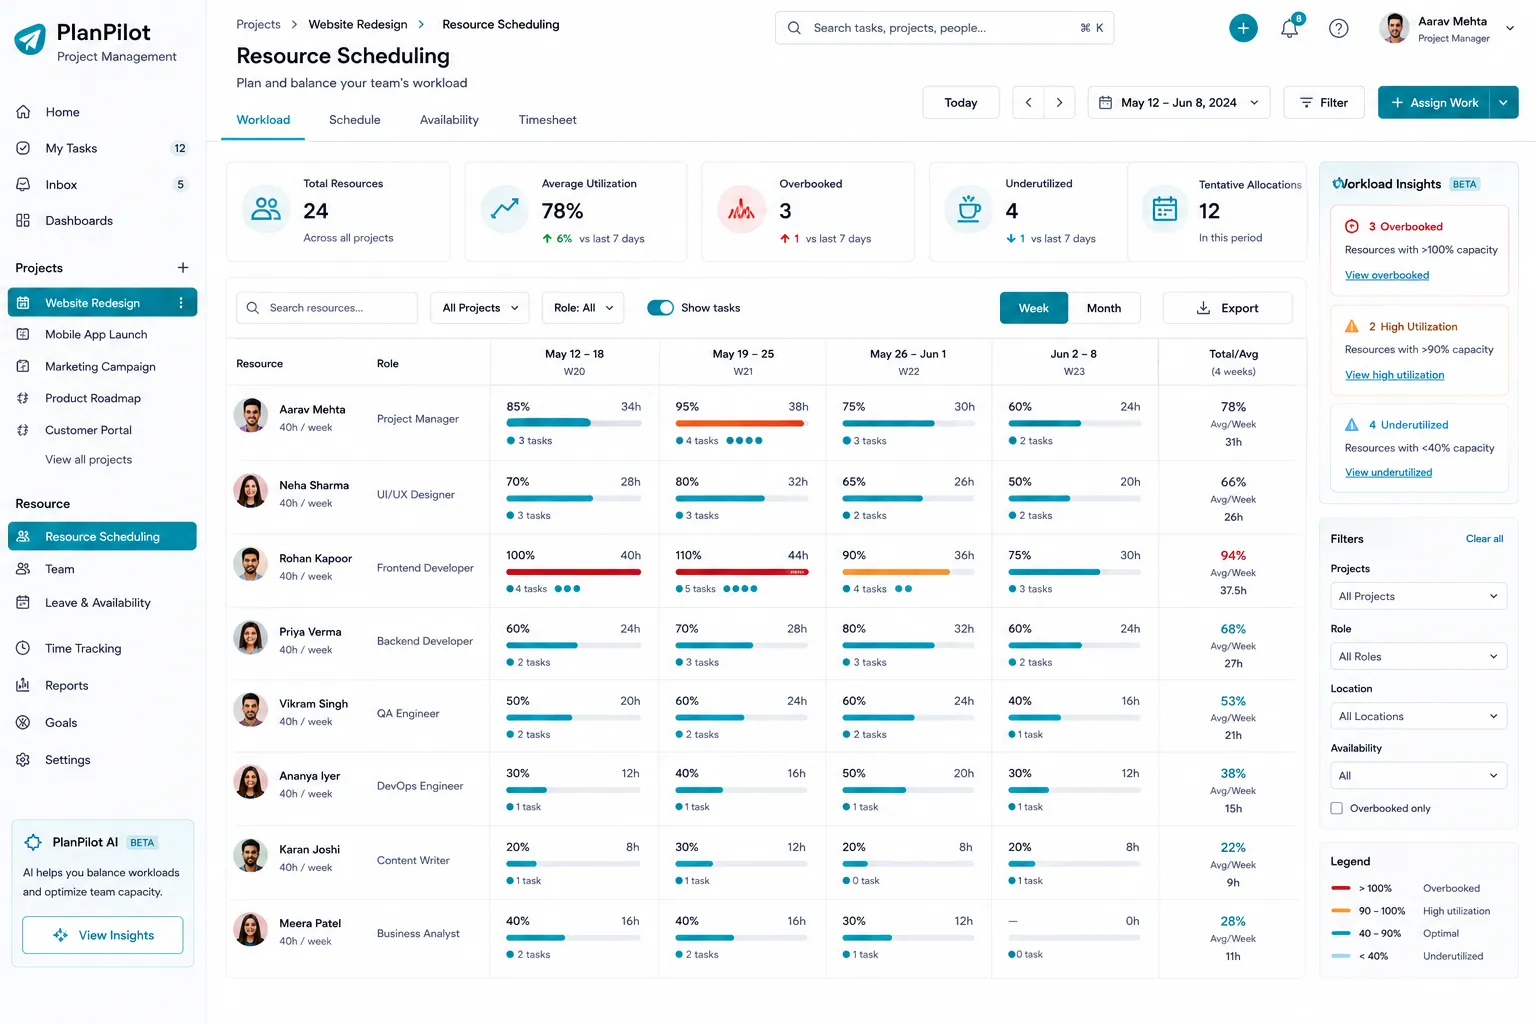The image size is (1536, 1024).
Task: Open My Tasks in the sidebar
Action: [x=102, y=148]
